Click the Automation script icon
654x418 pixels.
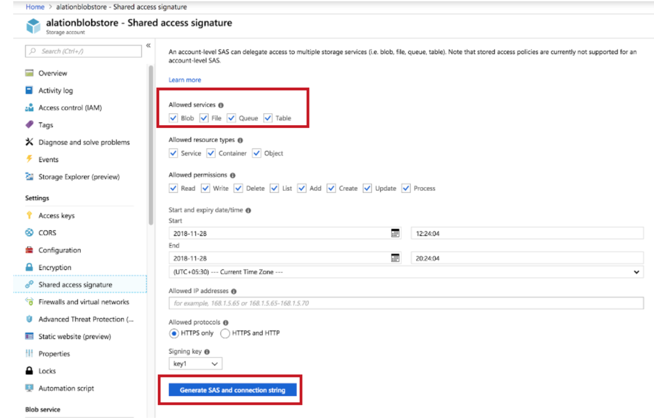coord(29,388)
